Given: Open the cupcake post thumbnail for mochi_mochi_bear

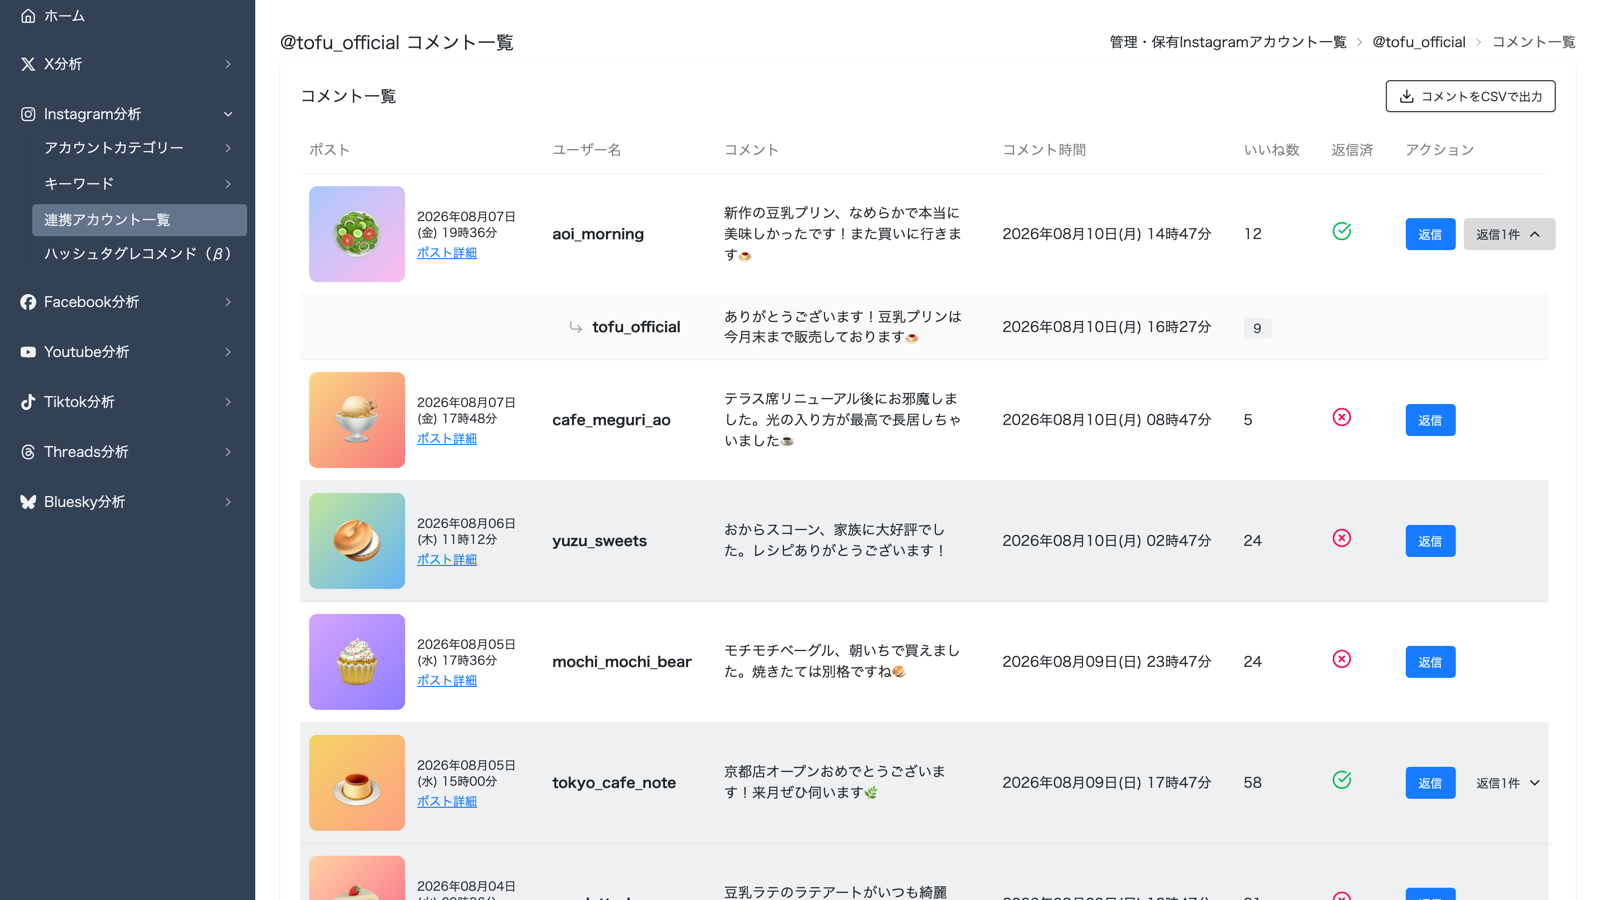Looking at the screenshot, I should [357, 662].
